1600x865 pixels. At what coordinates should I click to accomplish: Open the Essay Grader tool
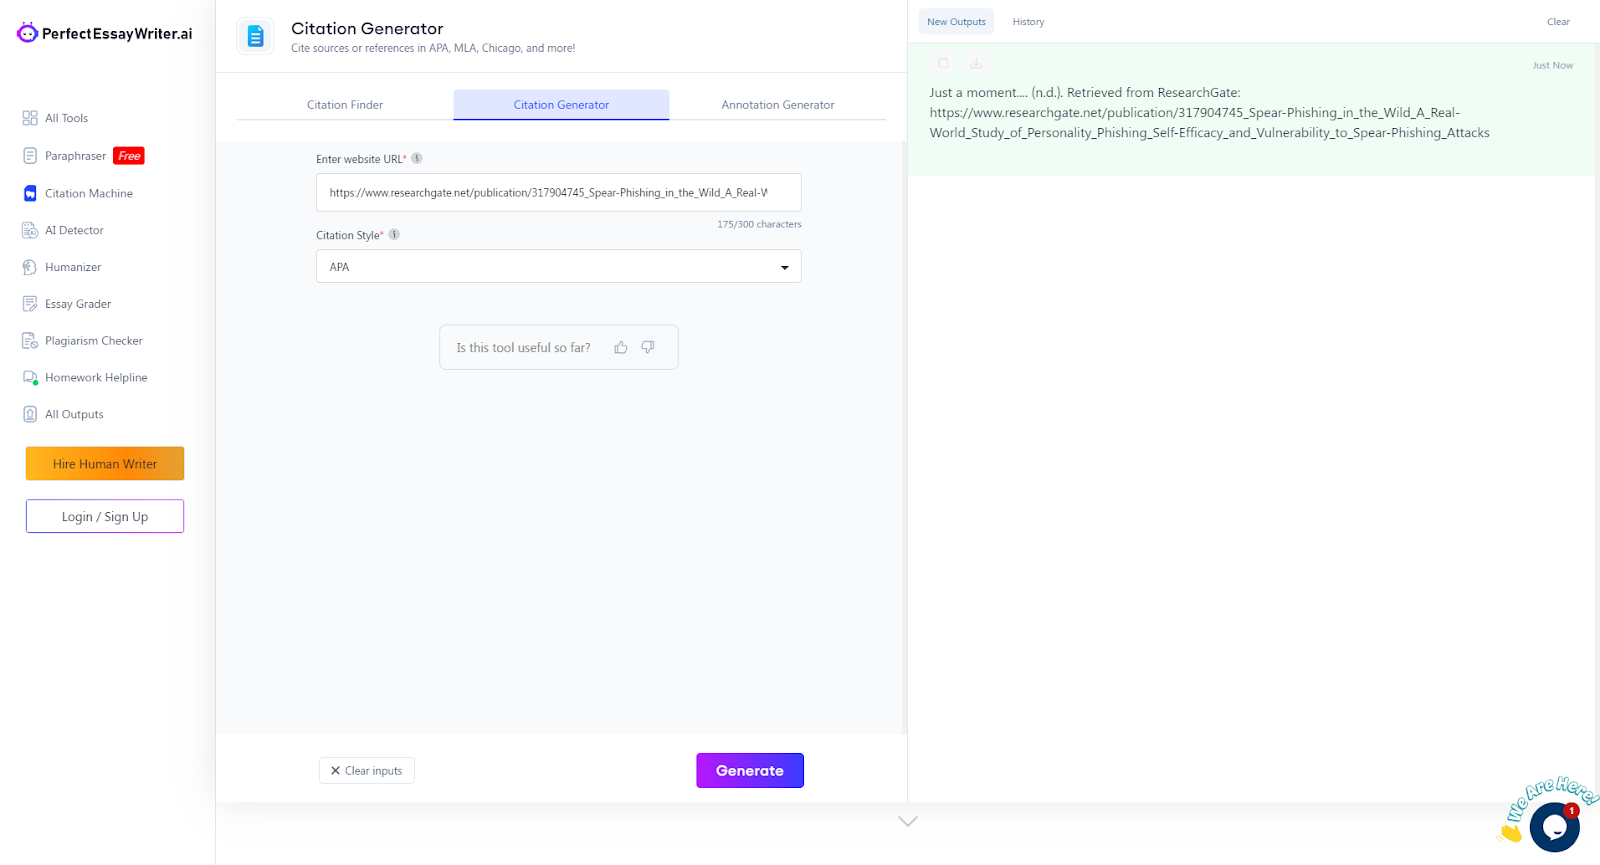click(78, 304)
